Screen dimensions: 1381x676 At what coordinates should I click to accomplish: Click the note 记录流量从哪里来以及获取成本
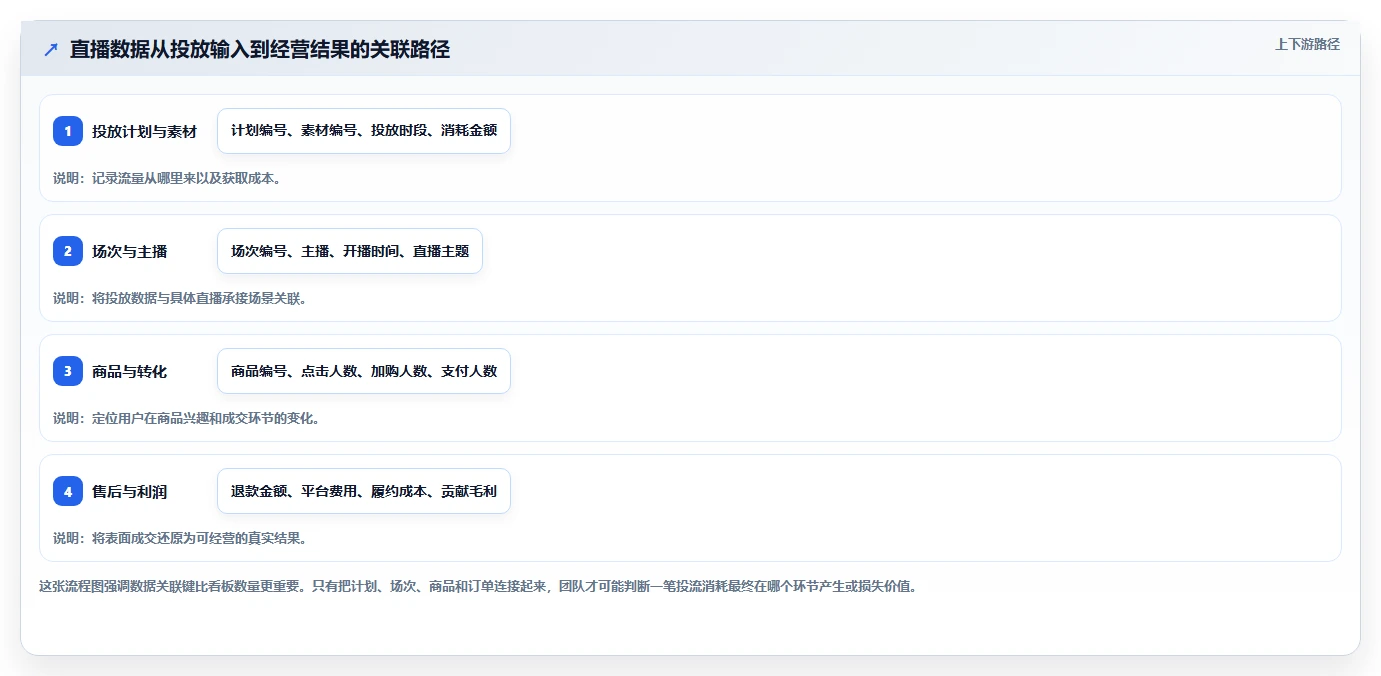[x=167, y=178]
